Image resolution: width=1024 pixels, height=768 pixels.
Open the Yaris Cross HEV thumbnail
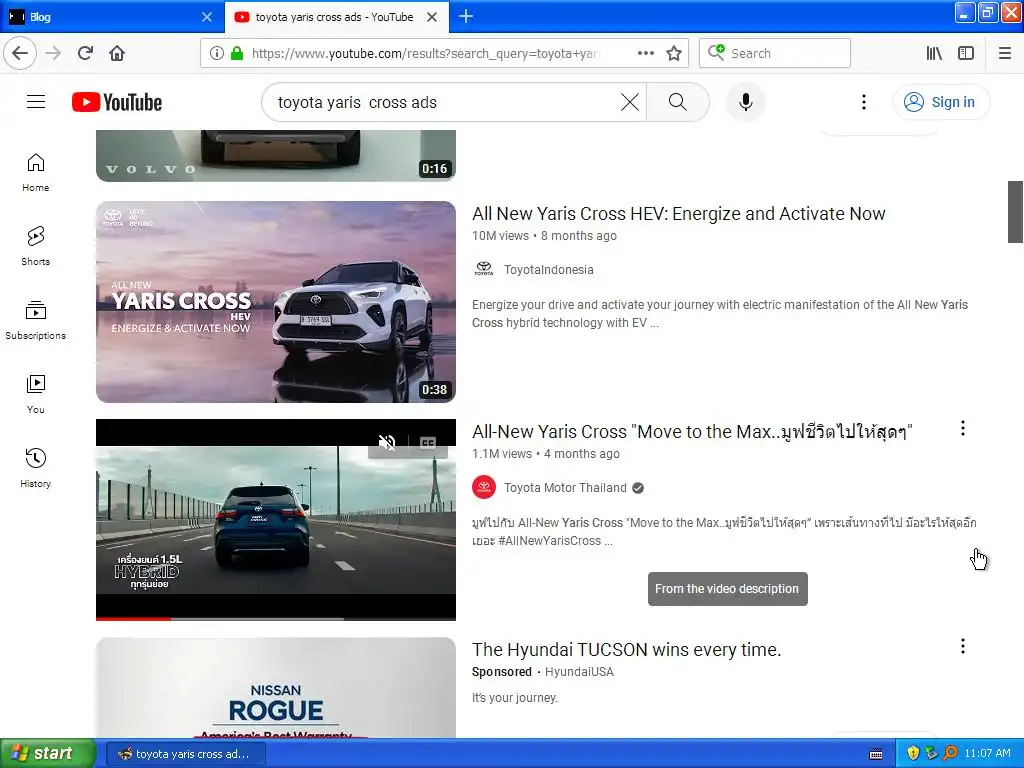[x=276, y=302]
